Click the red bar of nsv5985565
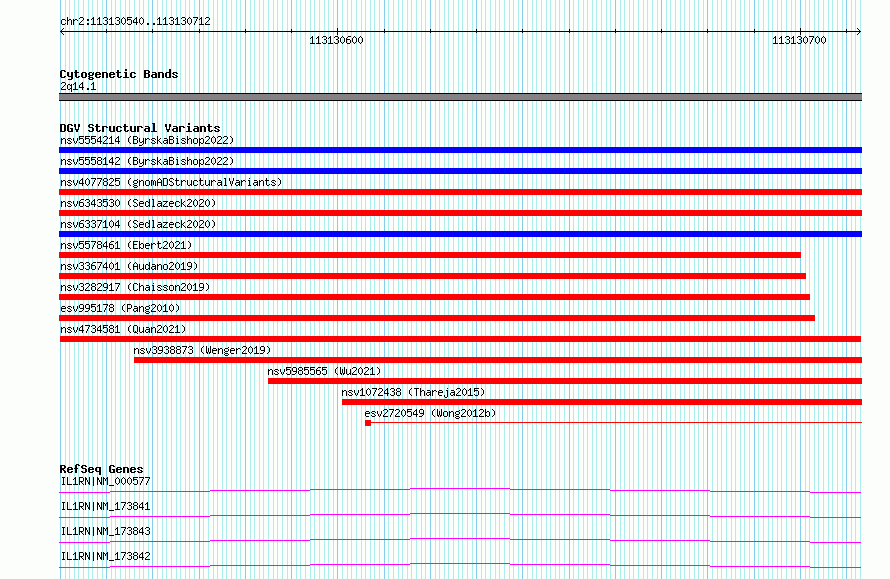The image size is (890, 579). [x=565, y=381]
